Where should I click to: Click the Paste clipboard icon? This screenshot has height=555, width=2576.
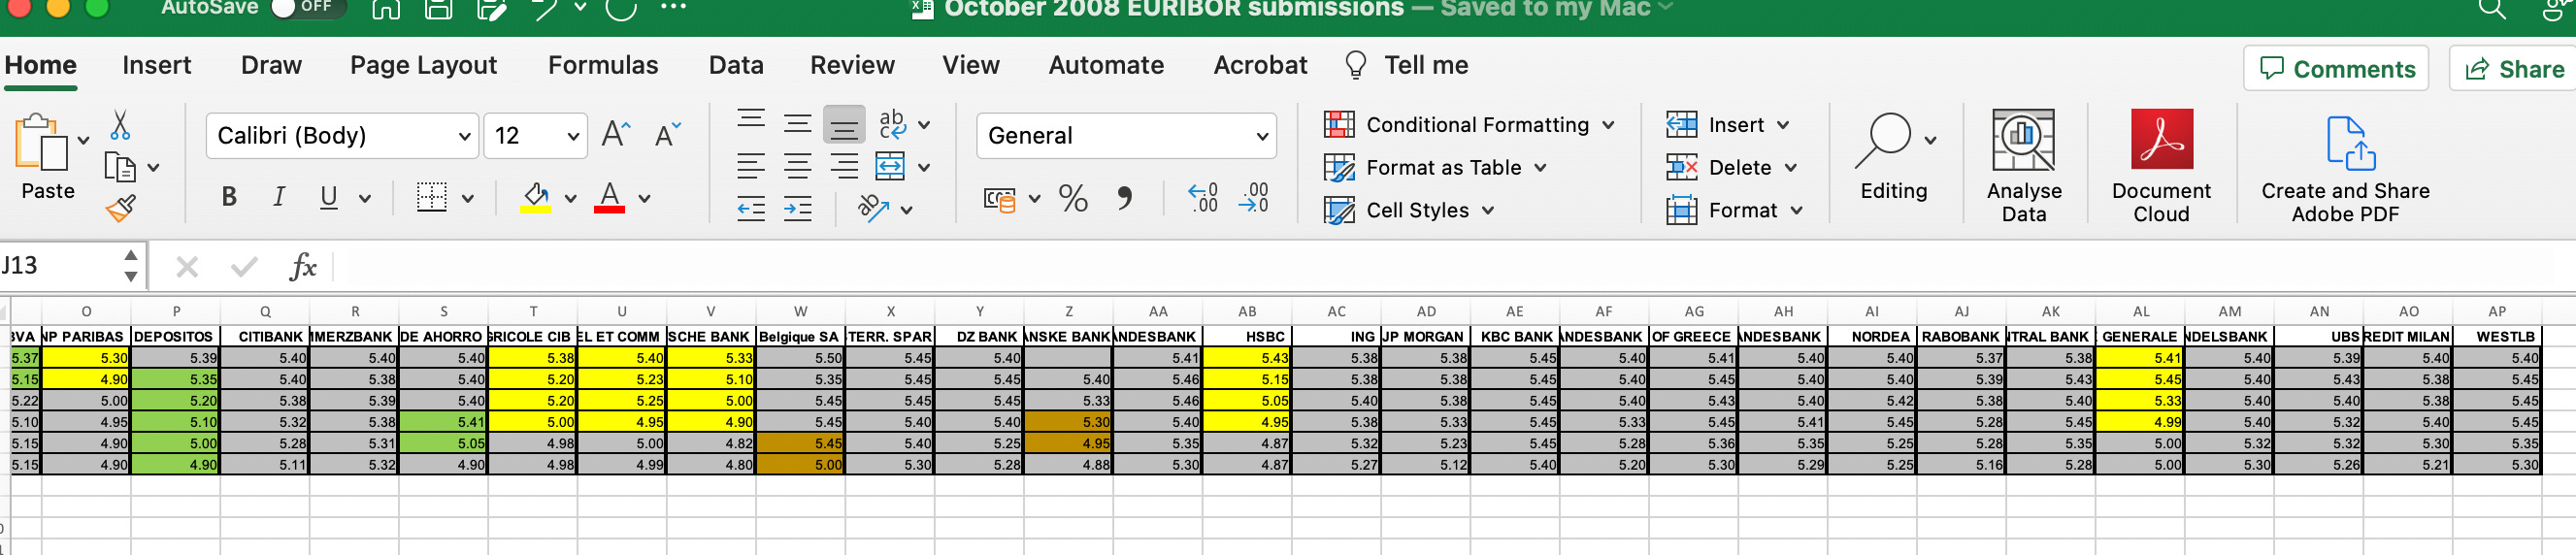(x=41, y=142)
